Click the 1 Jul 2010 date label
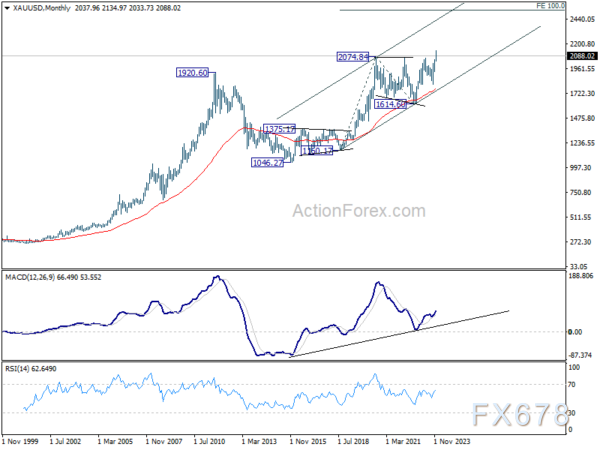Viewport: 600px width, 450px height. click(210, 442)
